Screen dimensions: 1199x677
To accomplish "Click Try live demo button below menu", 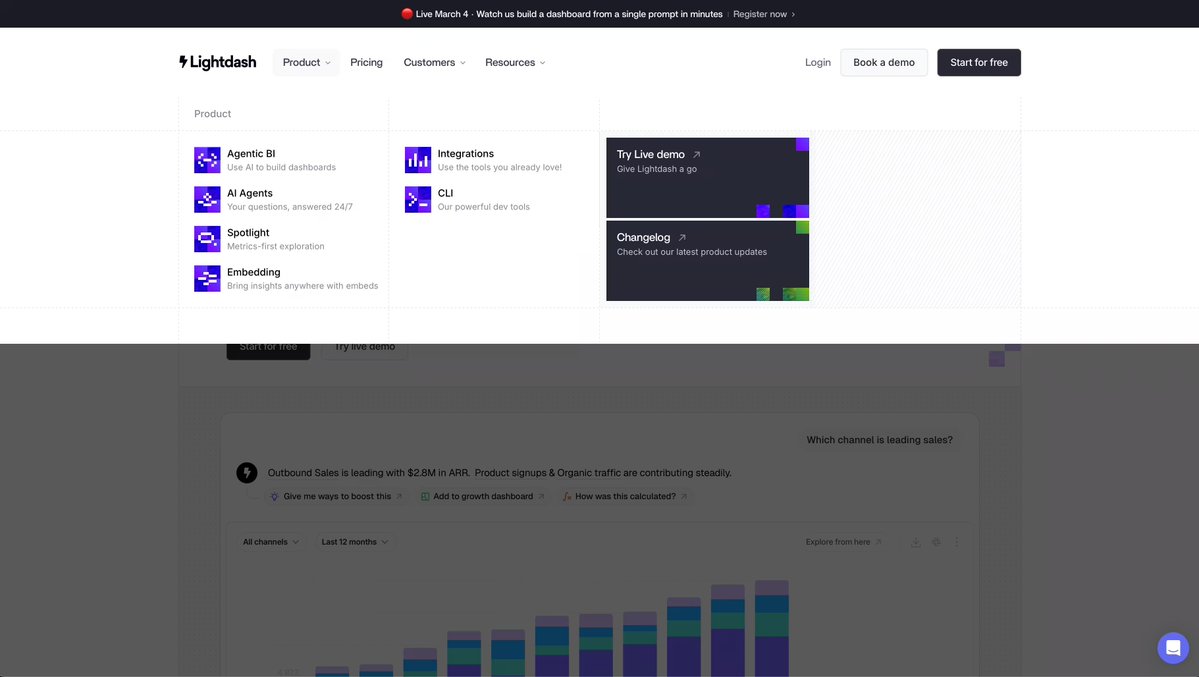I will 365,349.
